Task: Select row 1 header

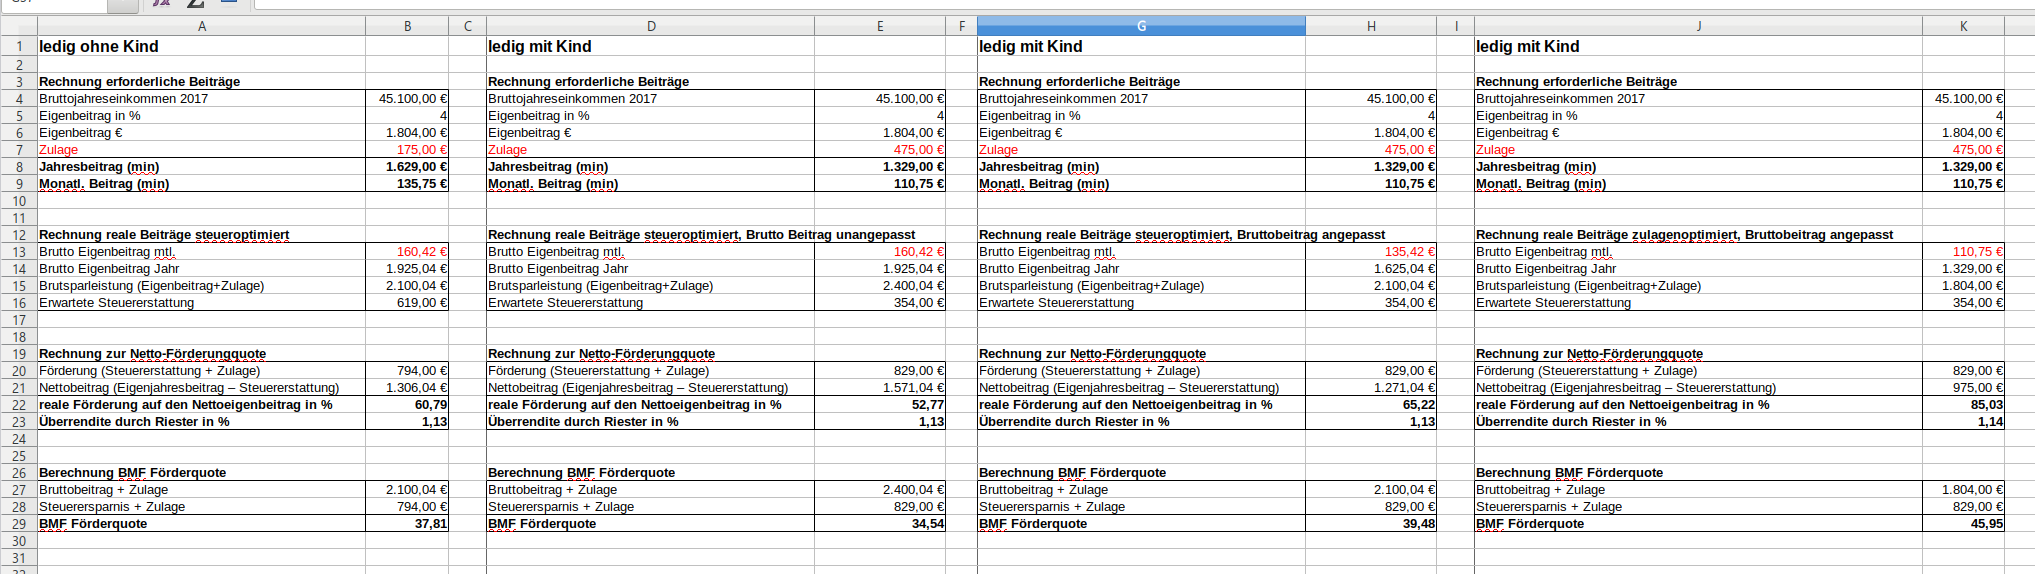Action: pos(18,46)
